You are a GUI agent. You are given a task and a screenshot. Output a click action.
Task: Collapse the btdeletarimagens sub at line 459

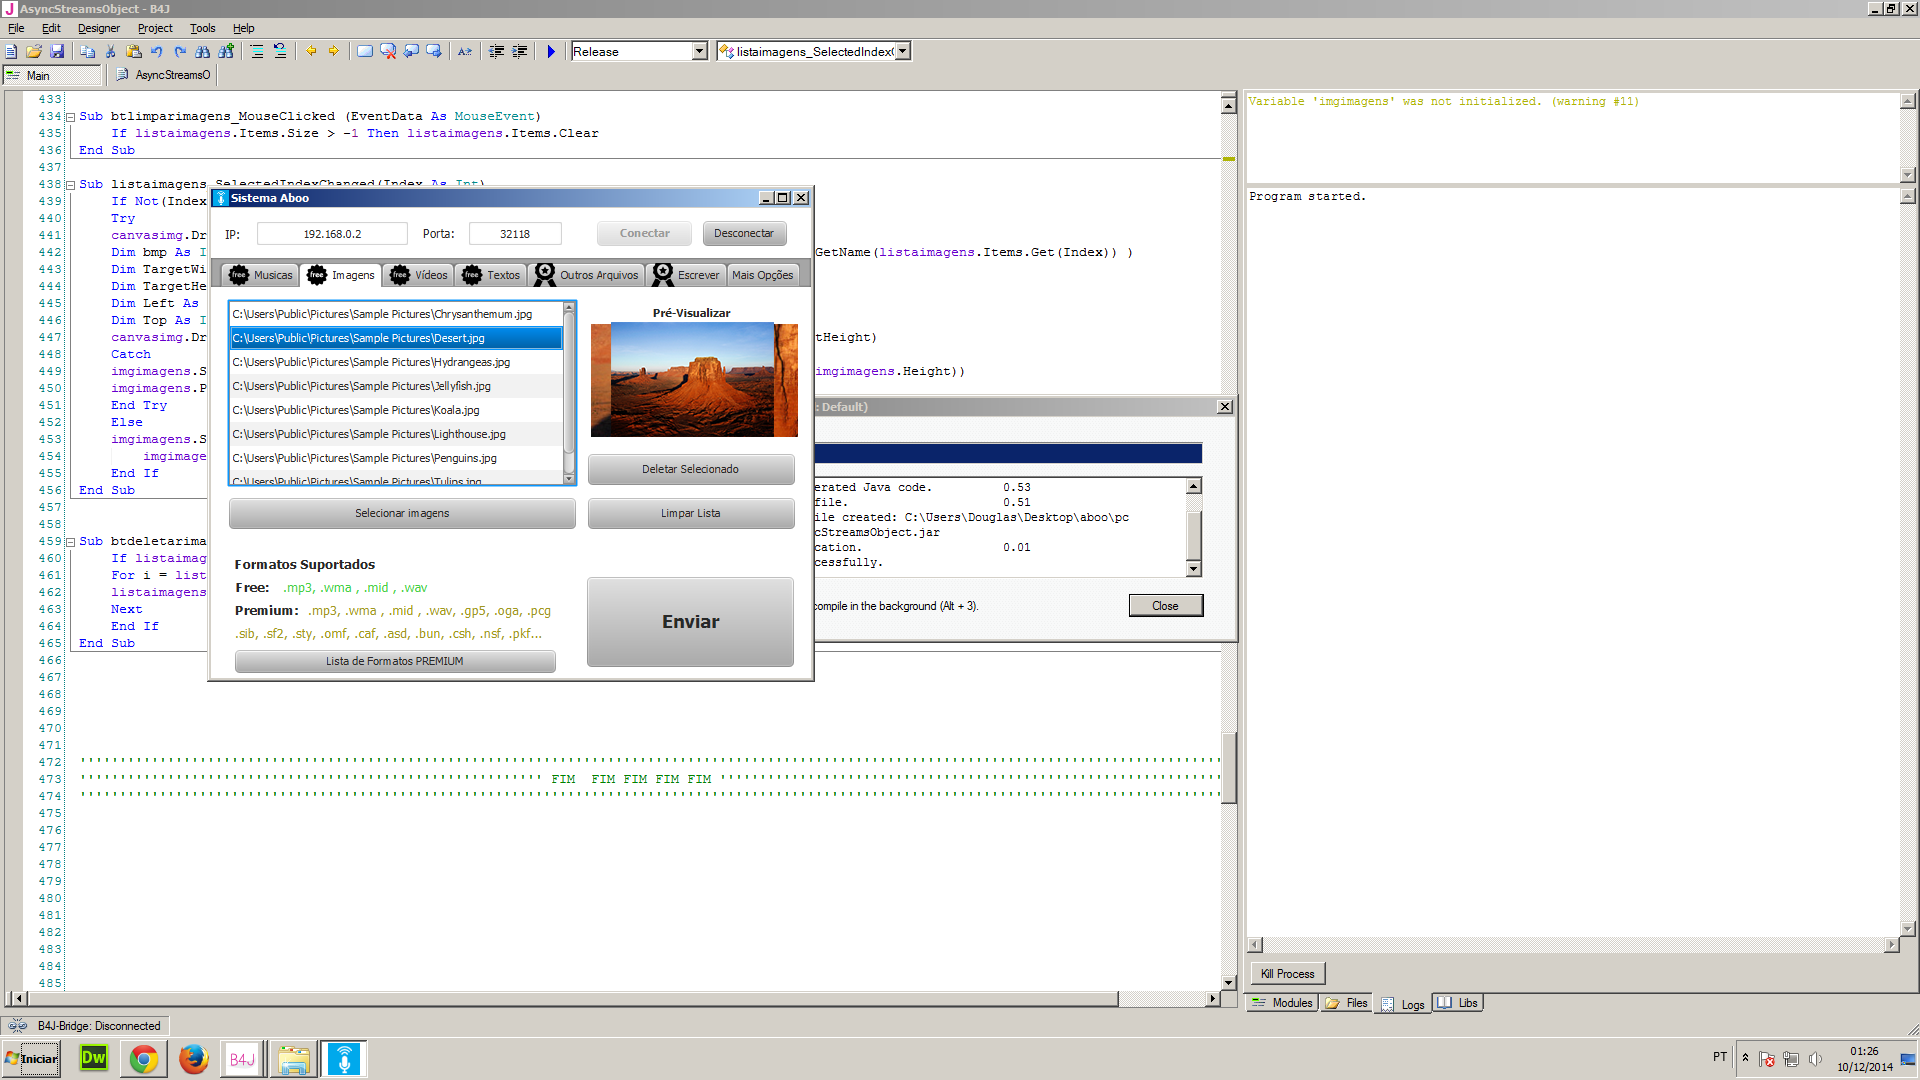click(x=71, y=542)
